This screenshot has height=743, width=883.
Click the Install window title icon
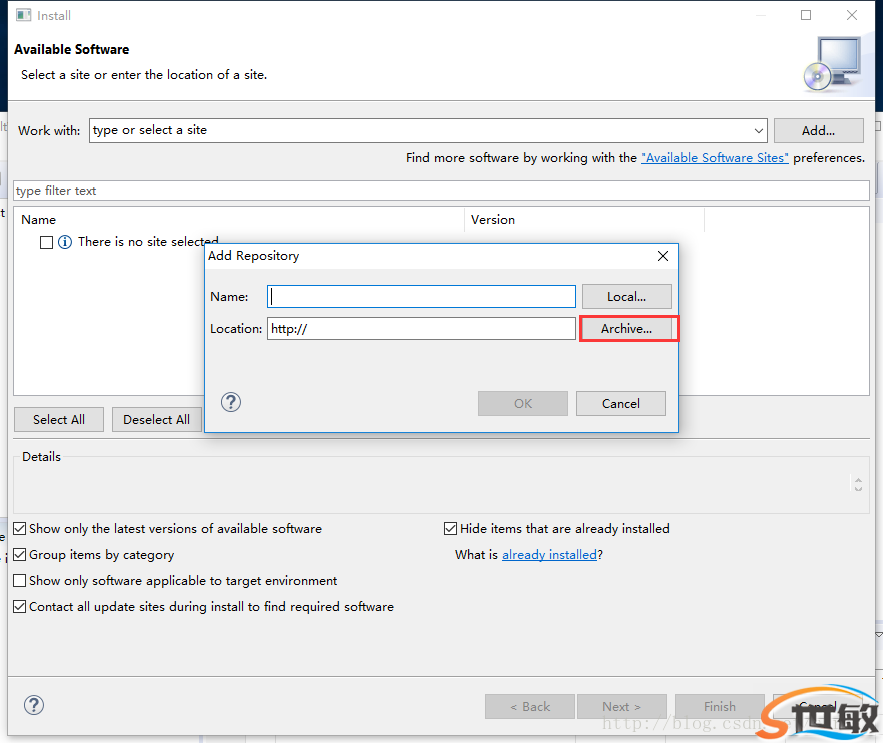point(24,15)
